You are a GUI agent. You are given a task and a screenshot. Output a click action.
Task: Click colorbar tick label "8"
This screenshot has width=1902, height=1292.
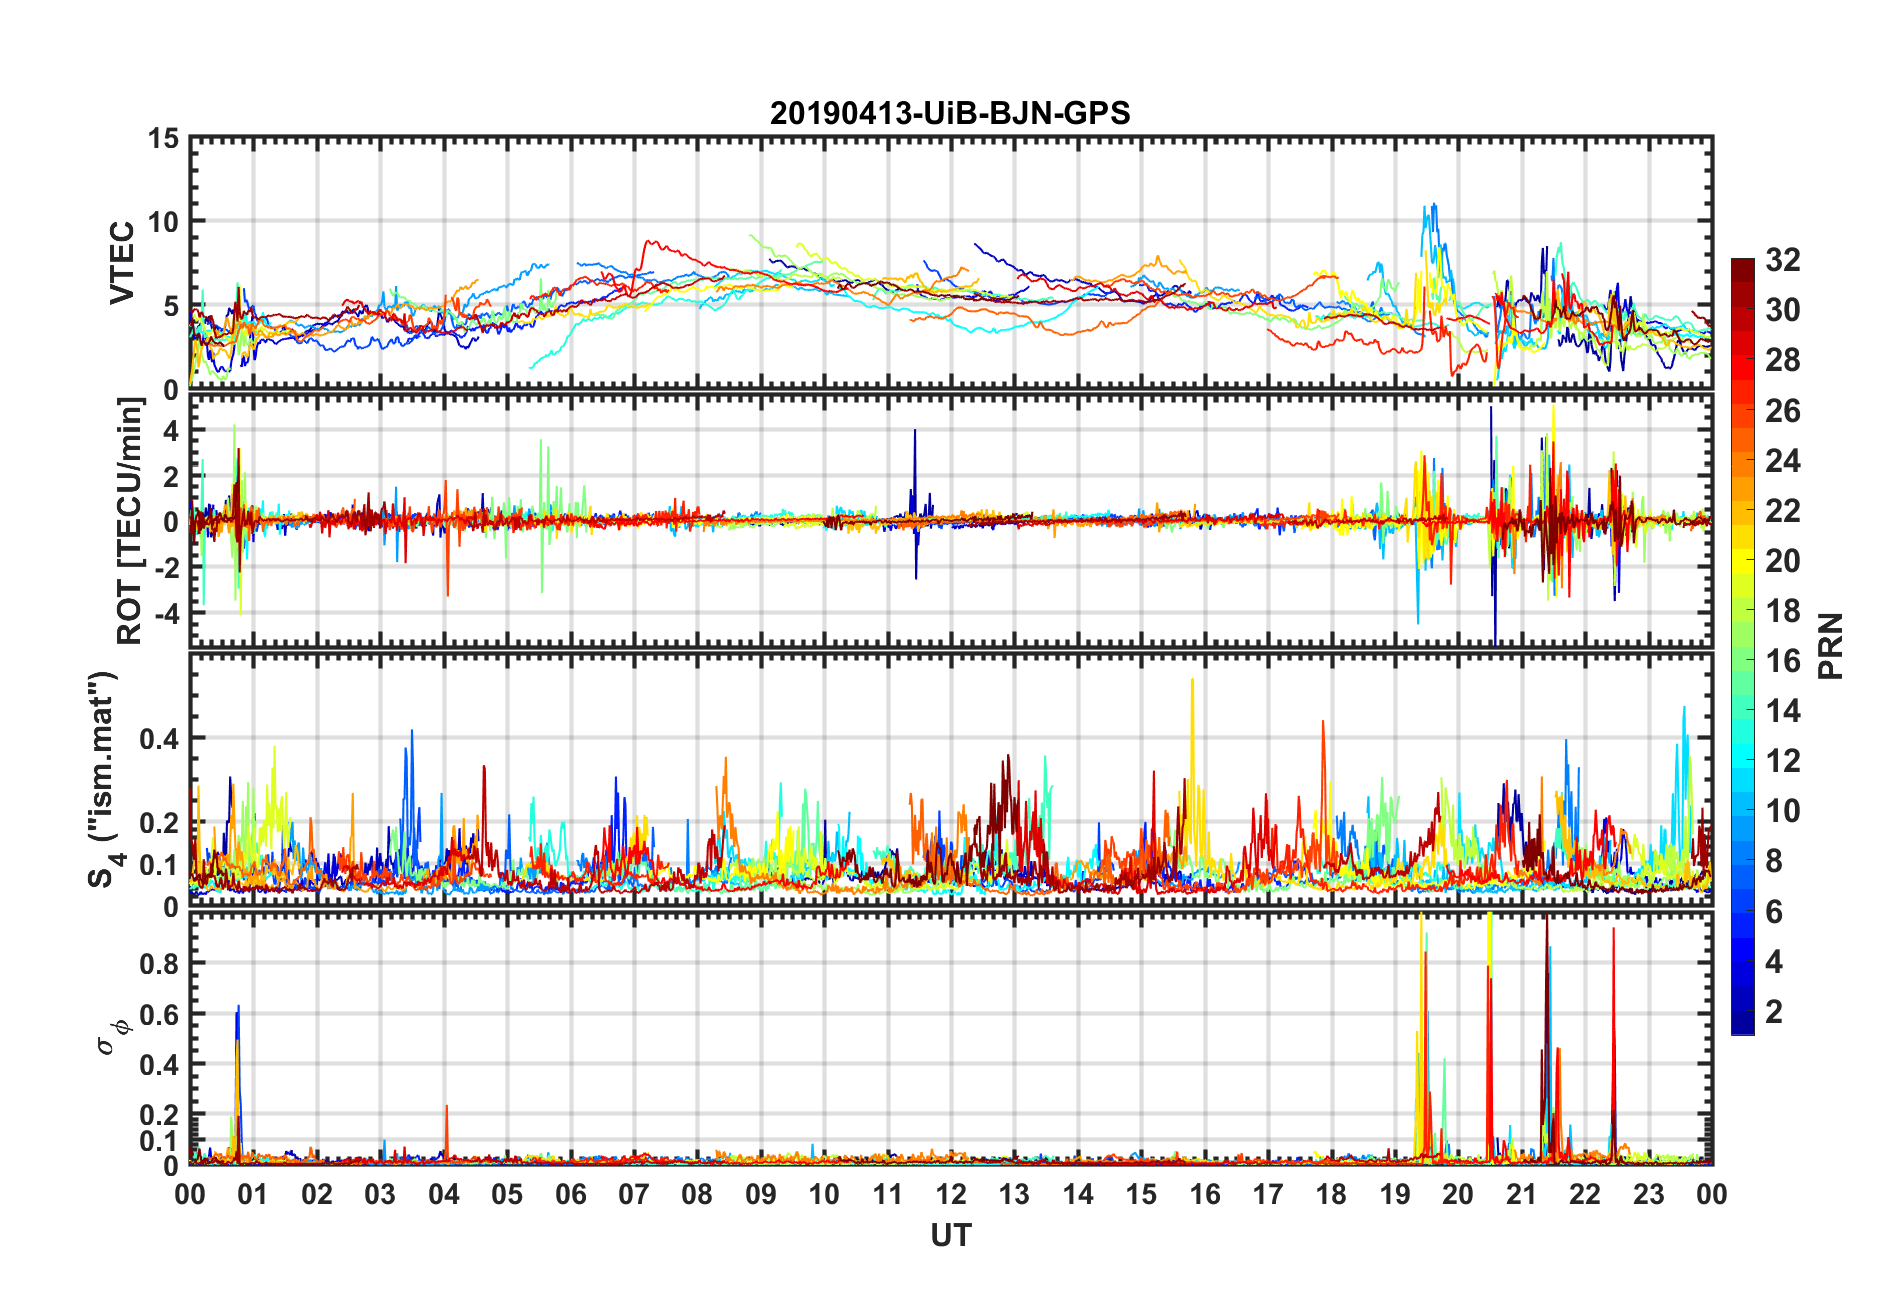pos(1774,860)
